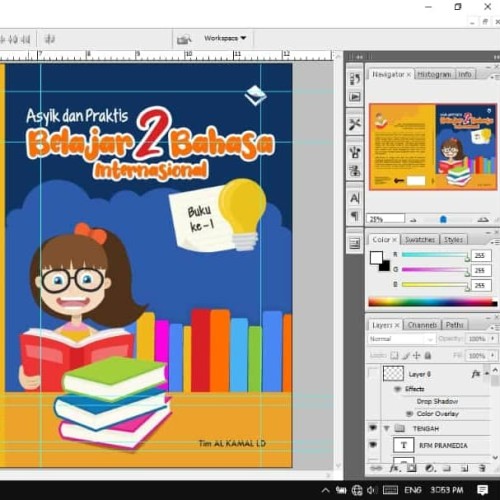This screenshot has height=500, width=500.
Task: Open the Tool Presets panel icon
Action: point(355,124)
